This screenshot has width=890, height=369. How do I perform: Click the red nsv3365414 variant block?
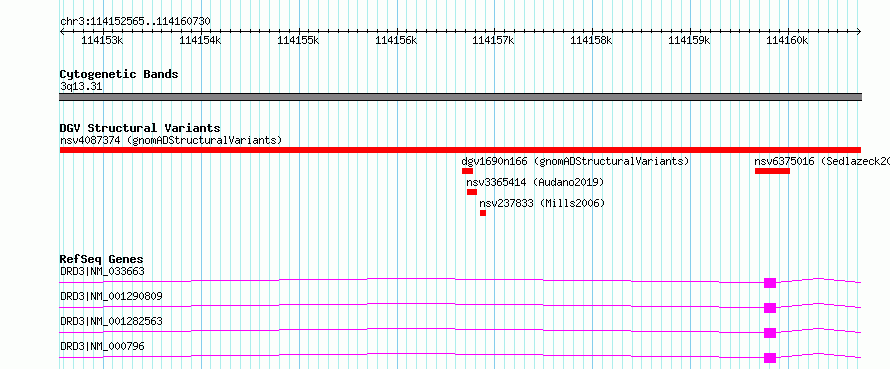[472, 192]
